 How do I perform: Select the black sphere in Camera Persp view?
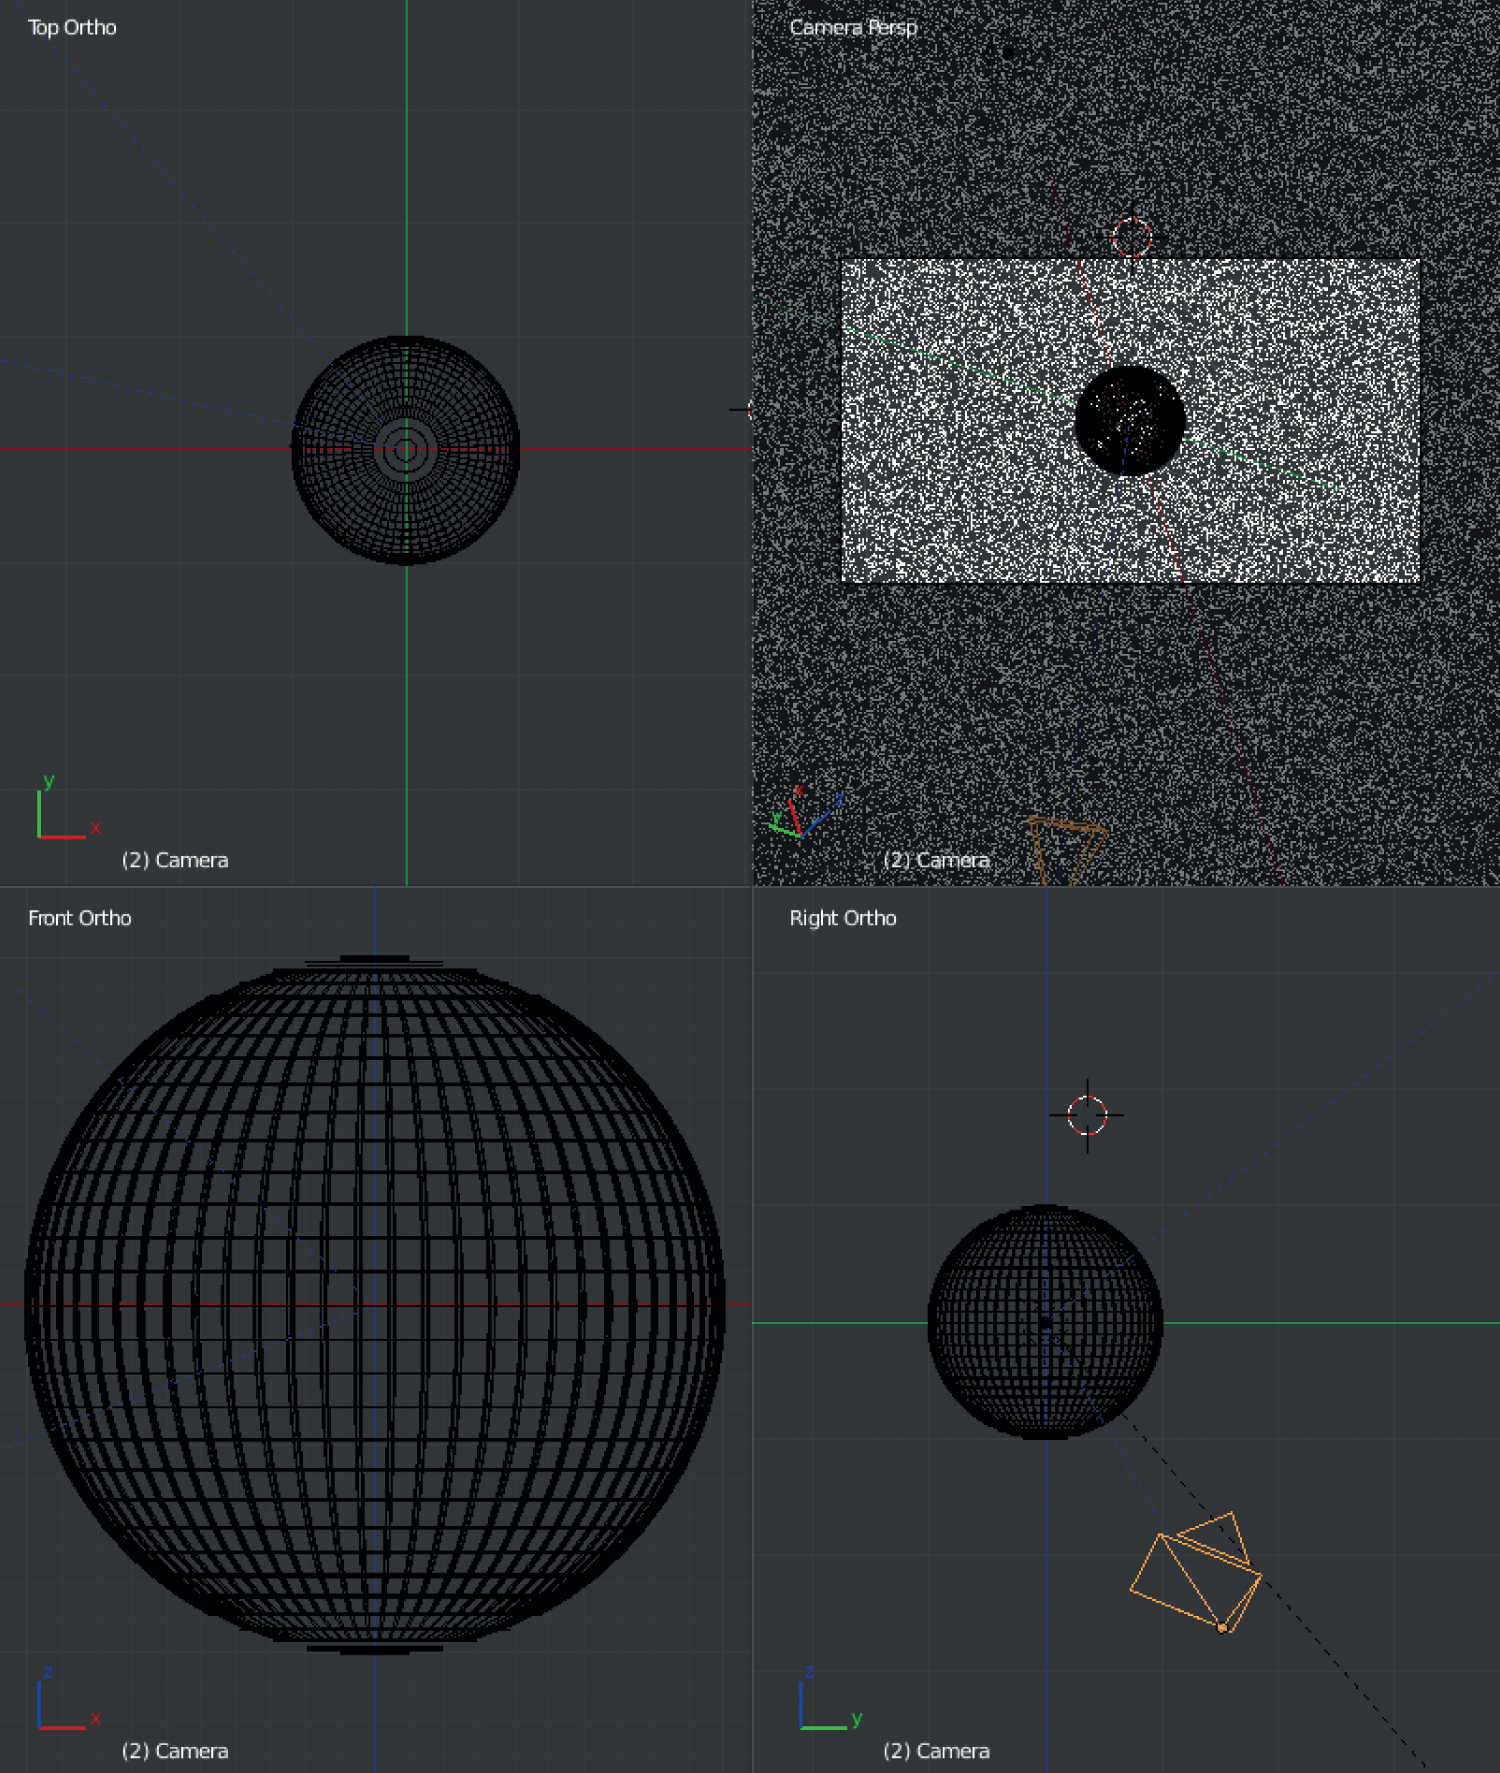(1130, 420)
